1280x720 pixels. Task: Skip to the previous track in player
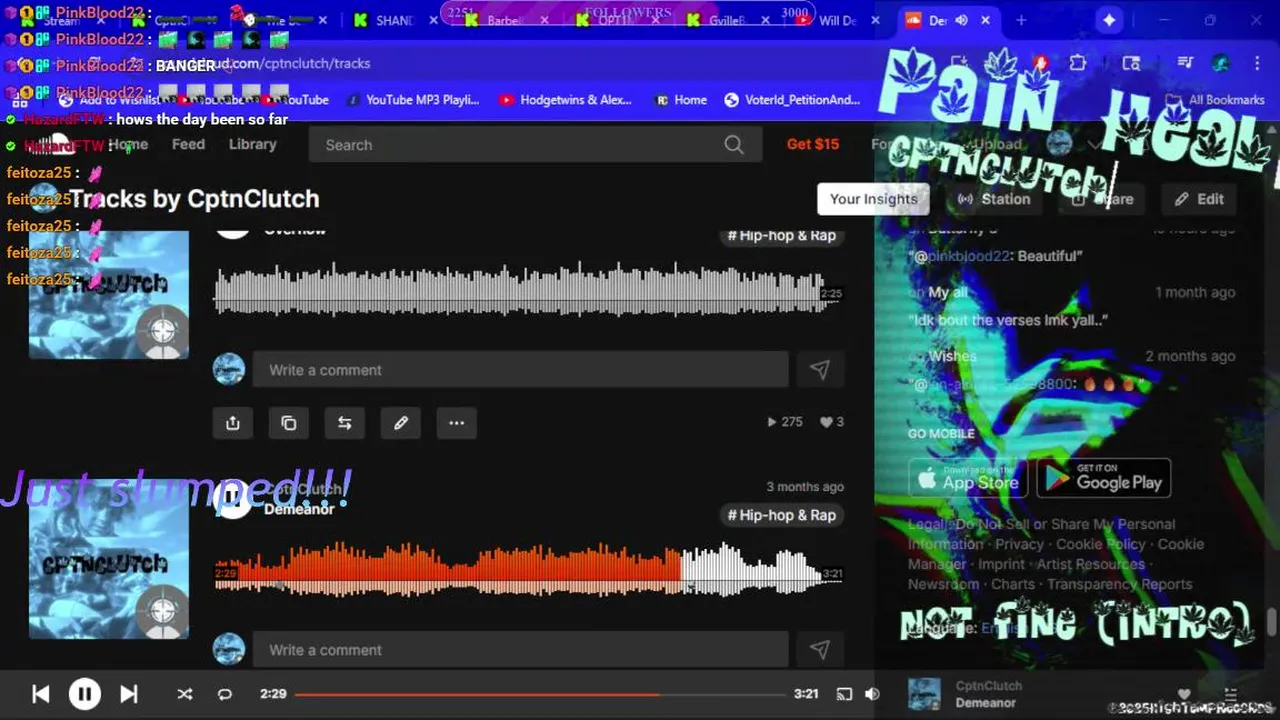pyautogui.click(x=41, y=694)
